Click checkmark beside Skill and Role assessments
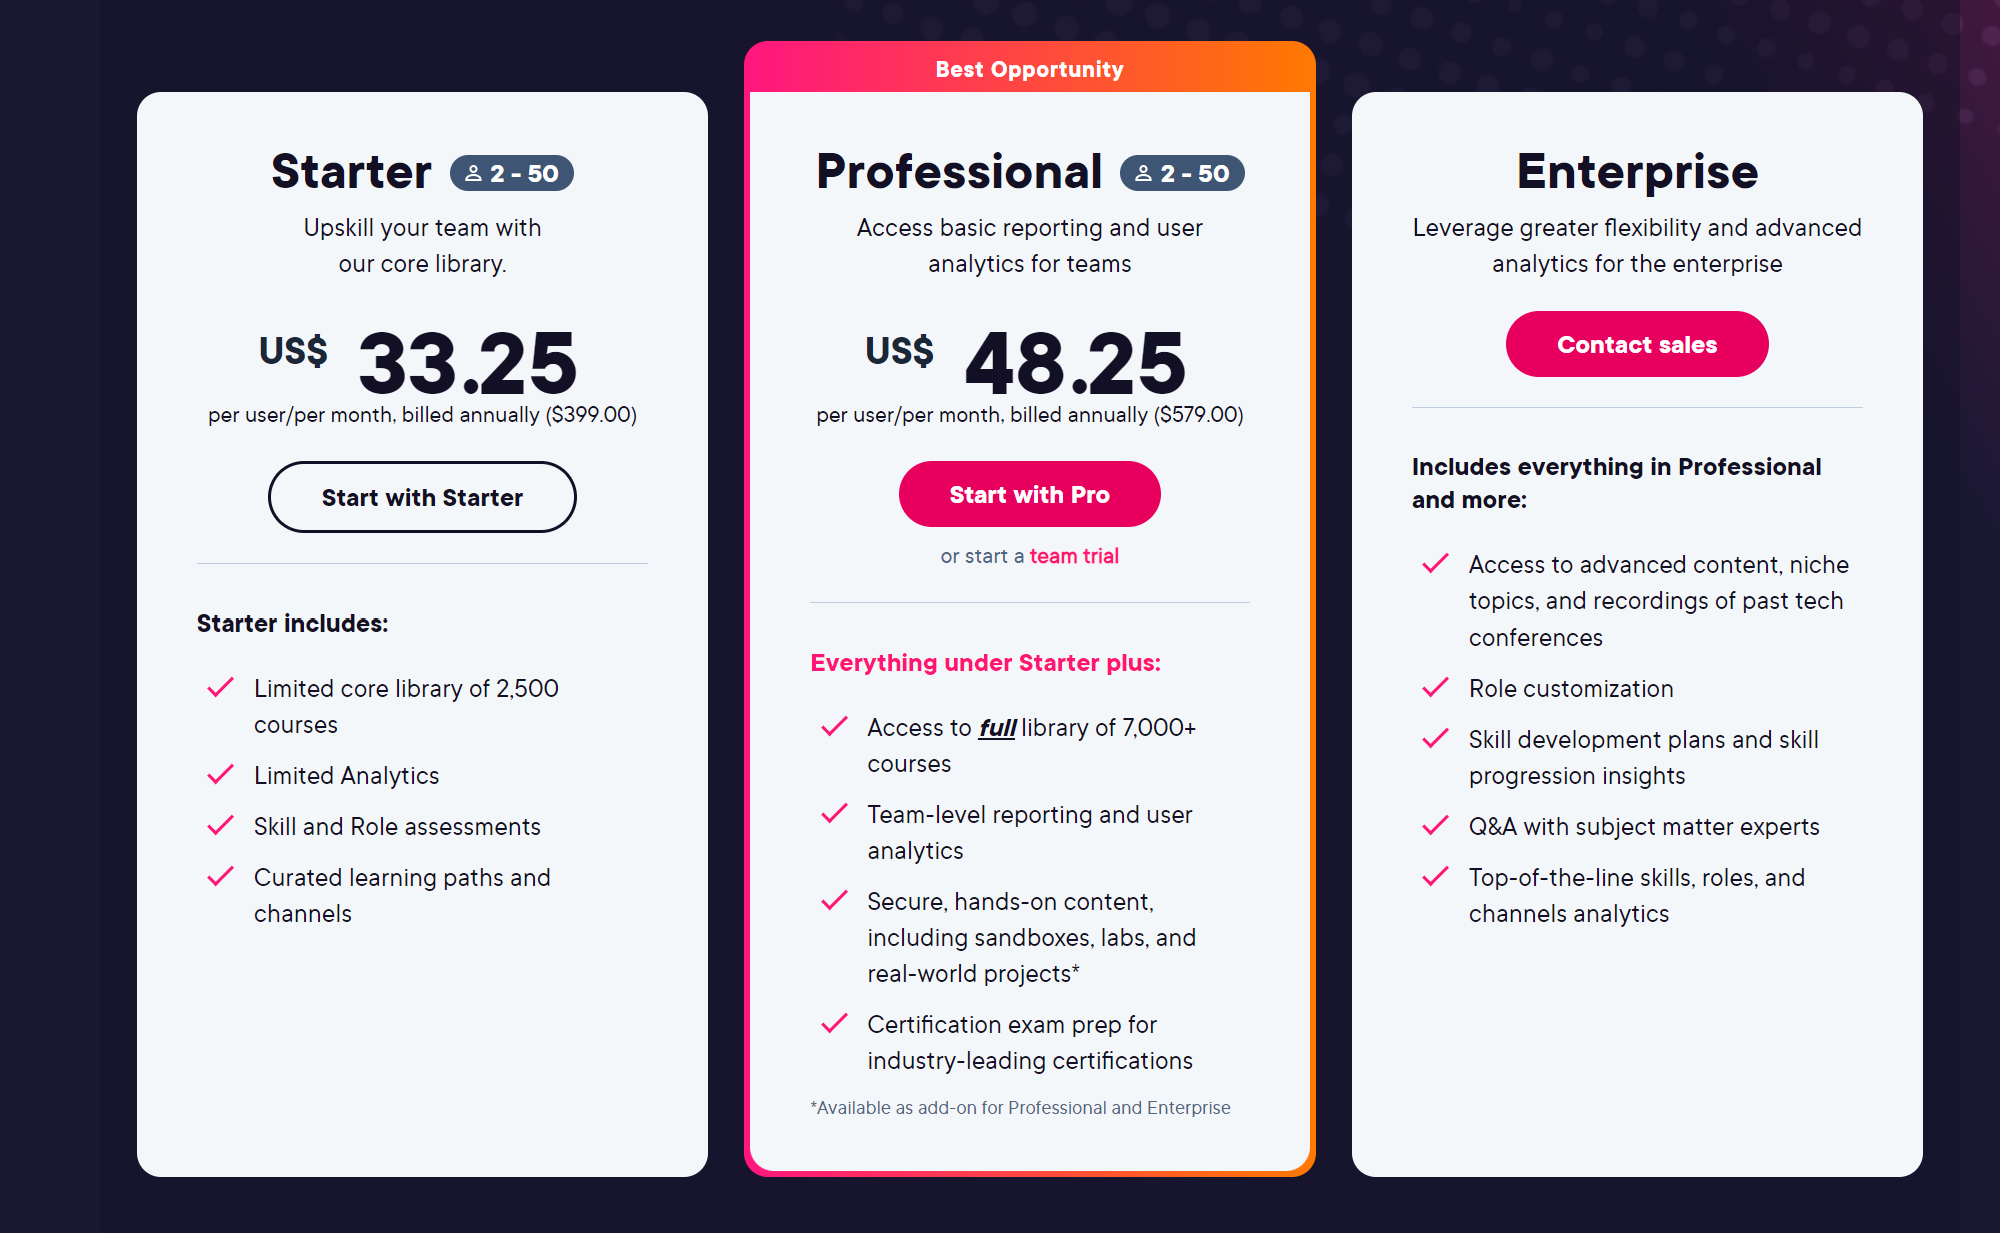The image size is (2000, 1234). (220, 826)
